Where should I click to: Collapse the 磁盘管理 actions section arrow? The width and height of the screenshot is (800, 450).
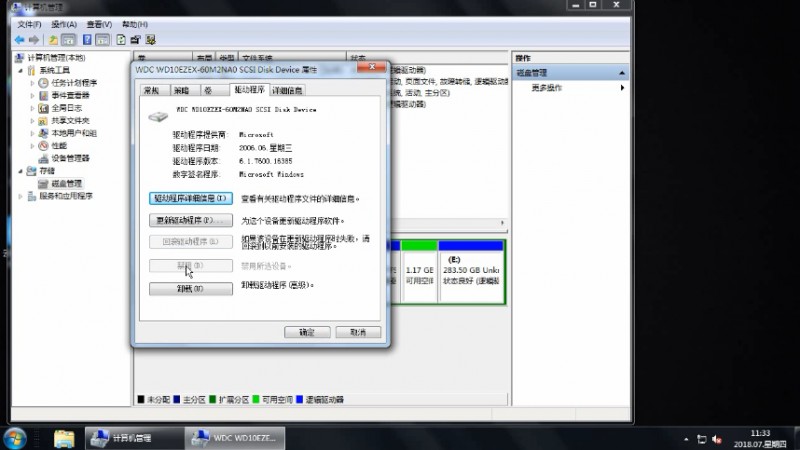621,73
